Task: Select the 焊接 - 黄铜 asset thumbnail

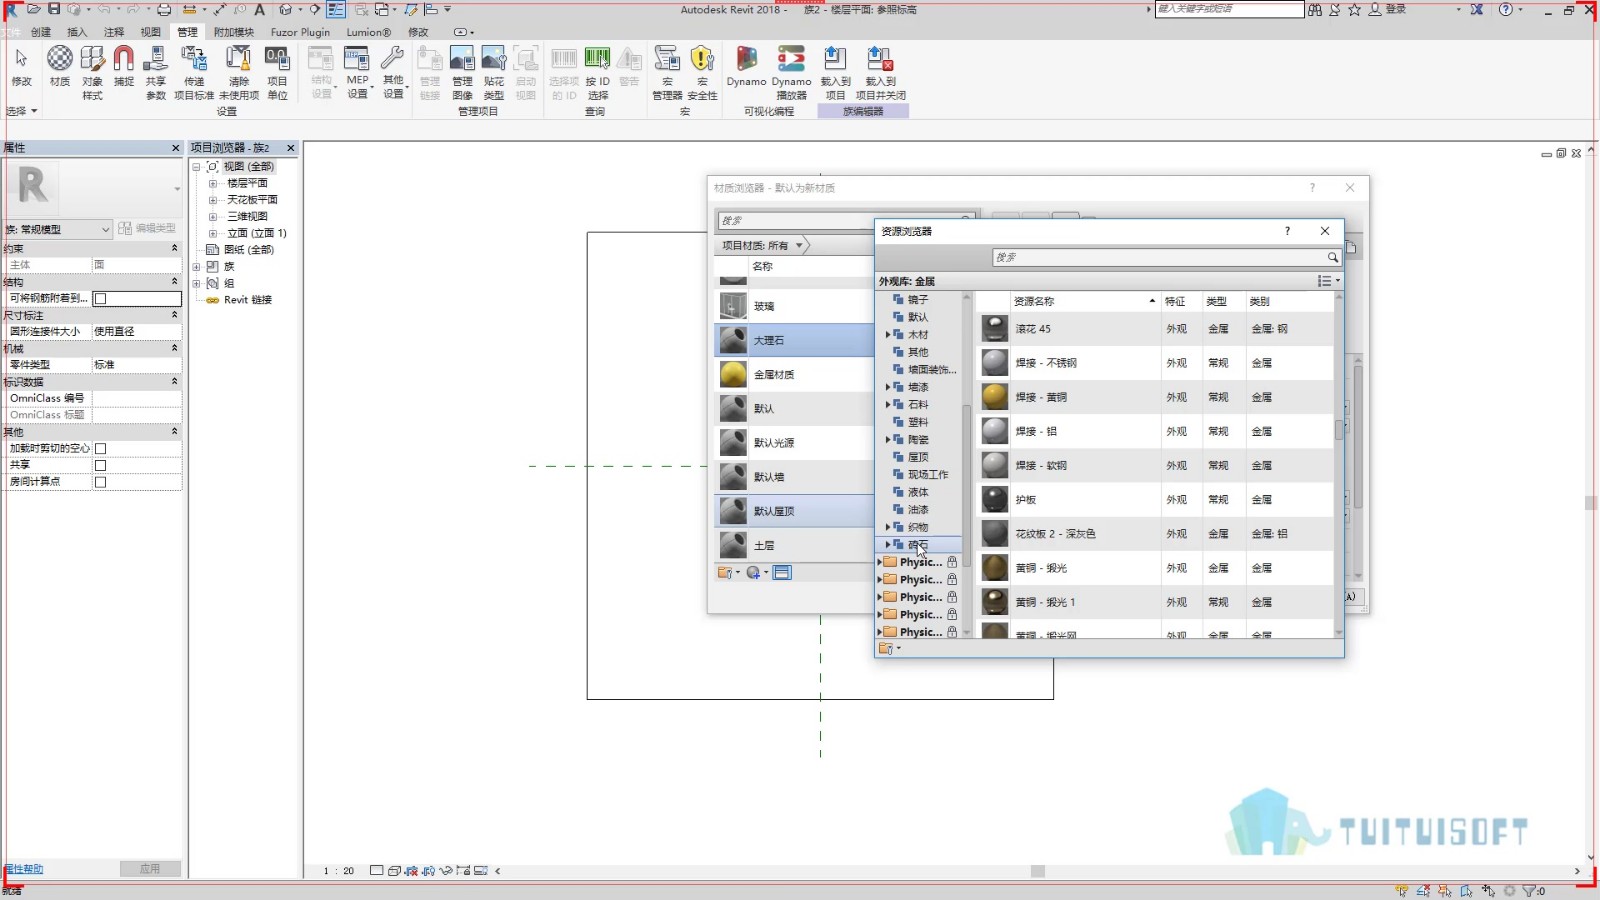Action: pyautogui.click(x=994, y=397)
